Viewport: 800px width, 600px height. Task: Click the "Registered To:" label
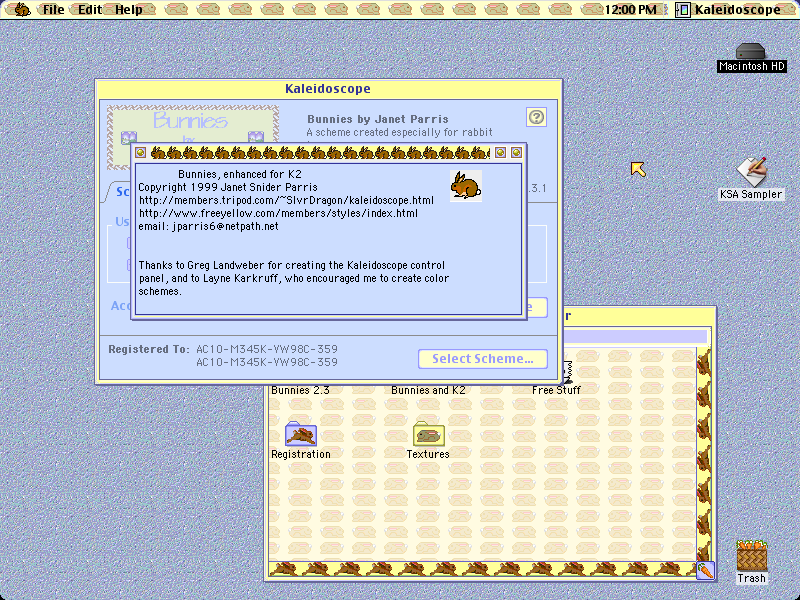click(148, 349)
